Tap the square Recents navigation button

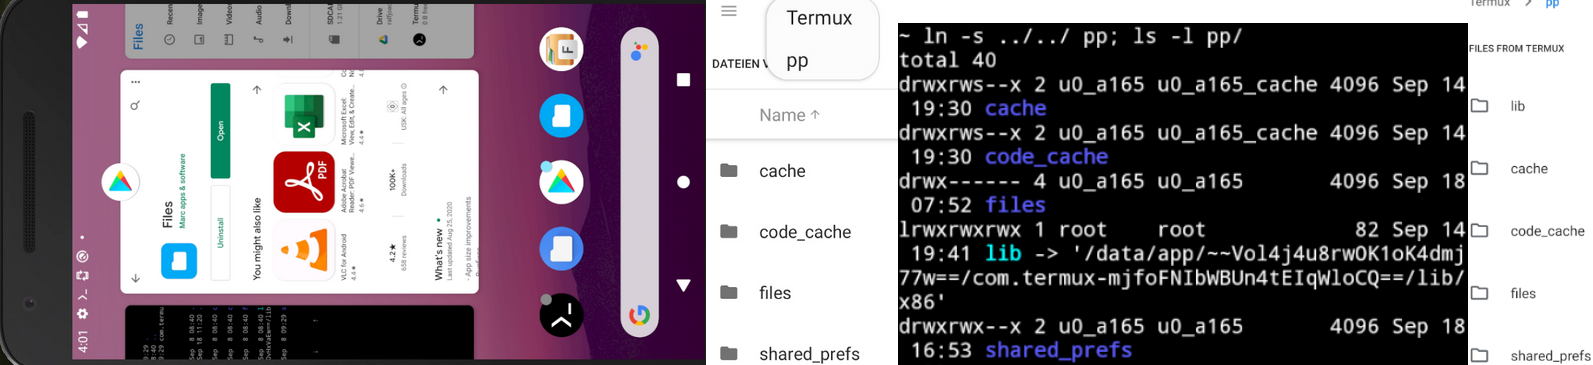(x=683, y=79)
